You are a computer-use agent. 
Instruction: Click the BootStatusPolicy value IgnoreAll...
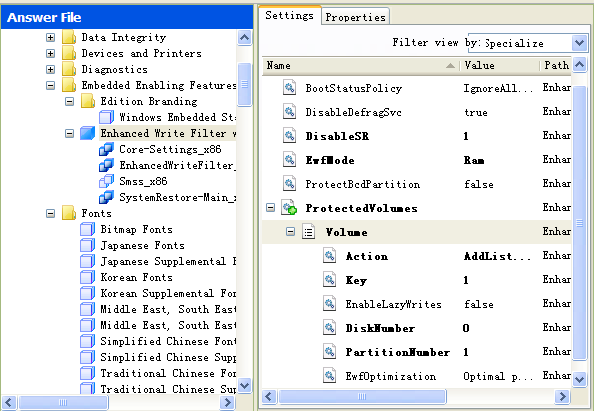(x=498, y=88)
